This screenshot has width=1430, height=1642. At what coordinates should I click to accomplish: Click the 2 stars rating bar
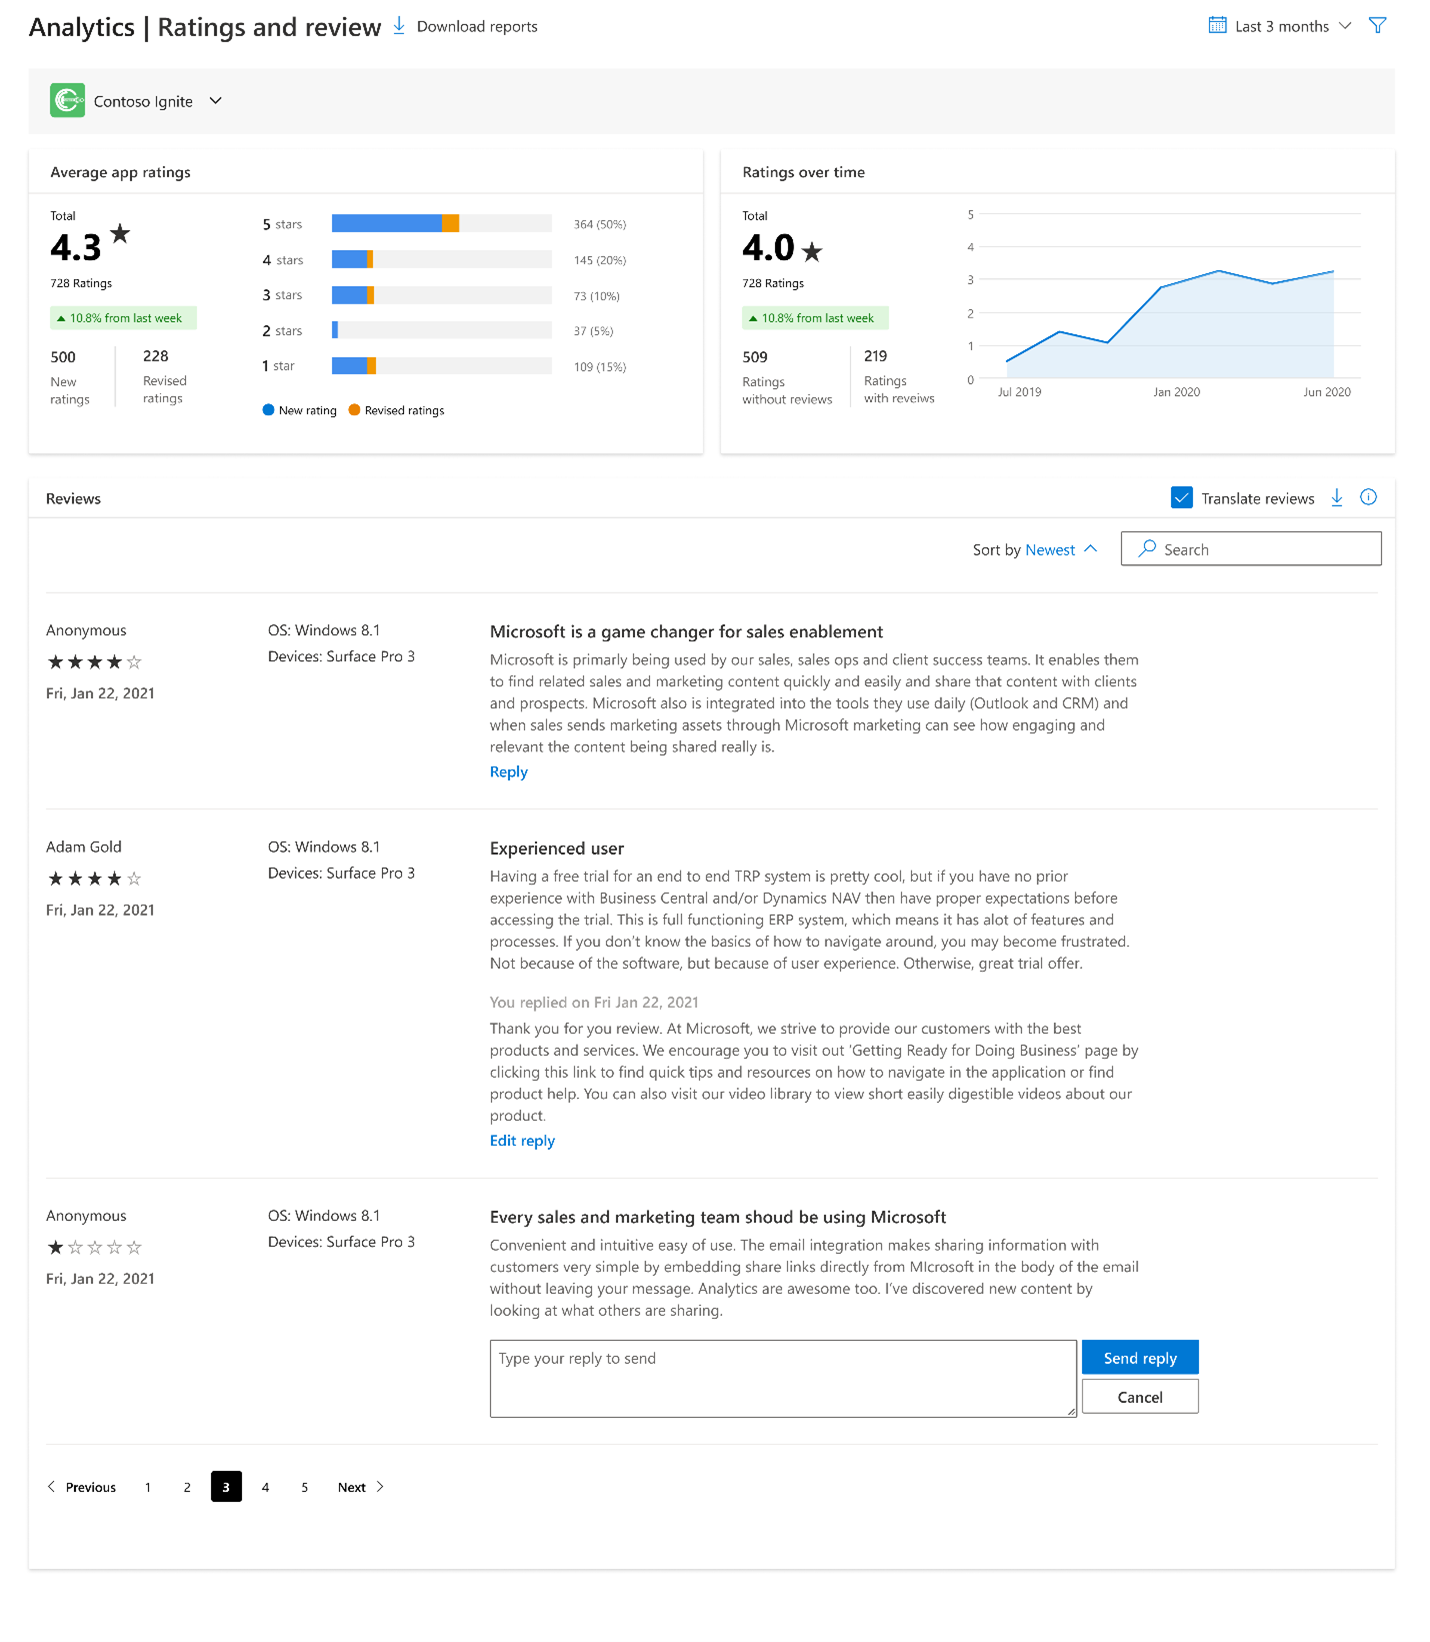click(x=442, y=330)
